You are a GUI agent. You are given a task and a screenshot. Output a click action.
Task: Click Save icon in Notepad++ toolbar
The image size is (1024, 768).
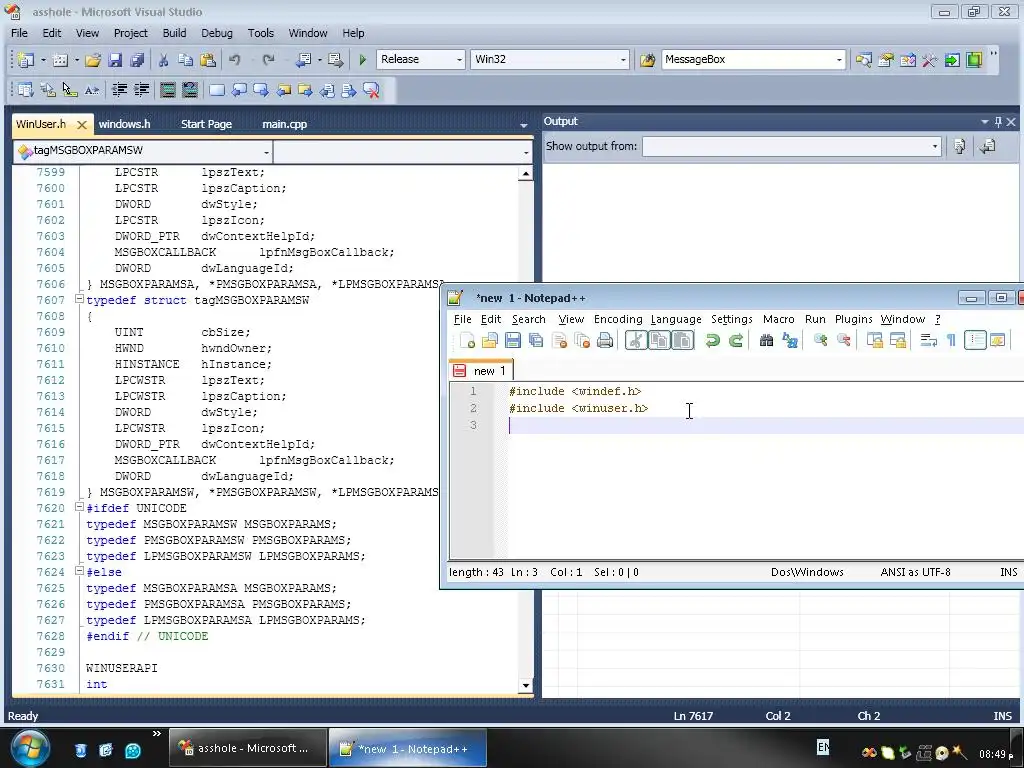pos(513,340)
